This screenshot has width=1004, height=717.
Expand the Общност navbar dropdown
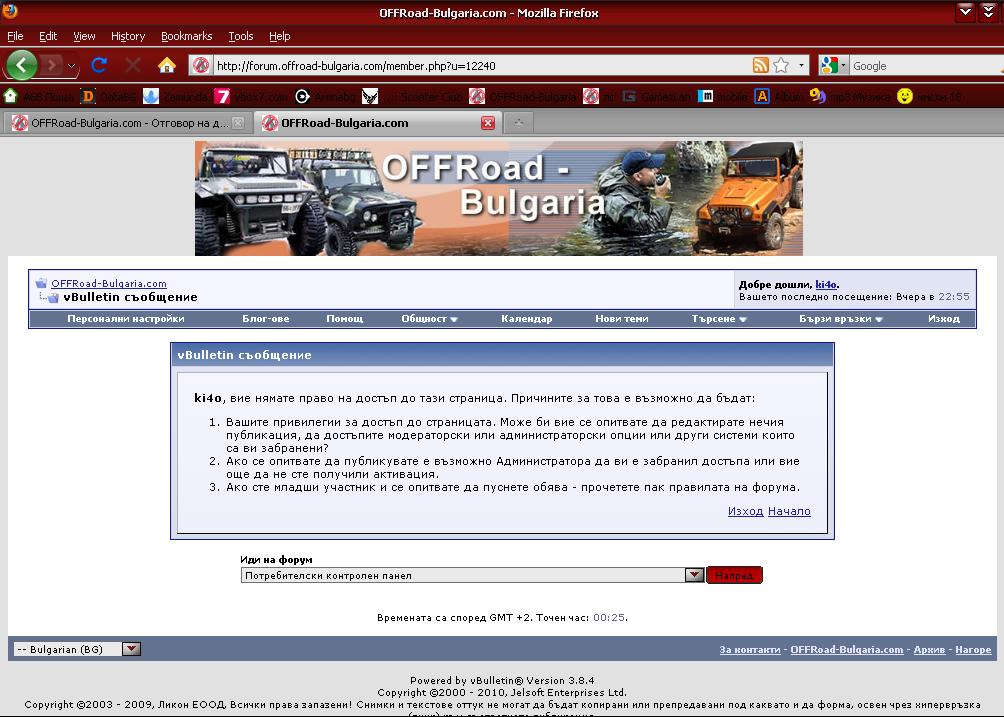(x=429, y=319)
